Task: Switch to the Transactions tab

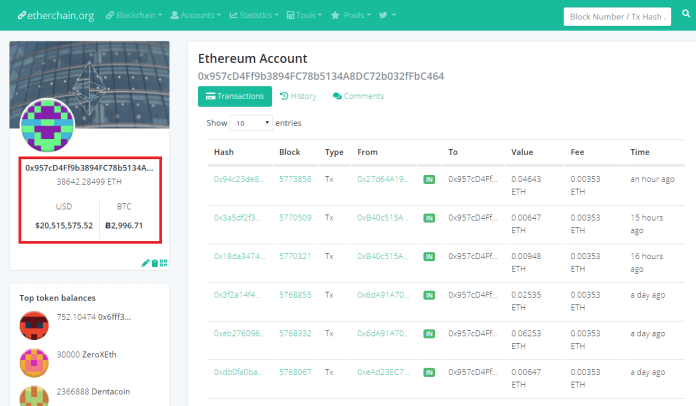Action: coord(235,96)
